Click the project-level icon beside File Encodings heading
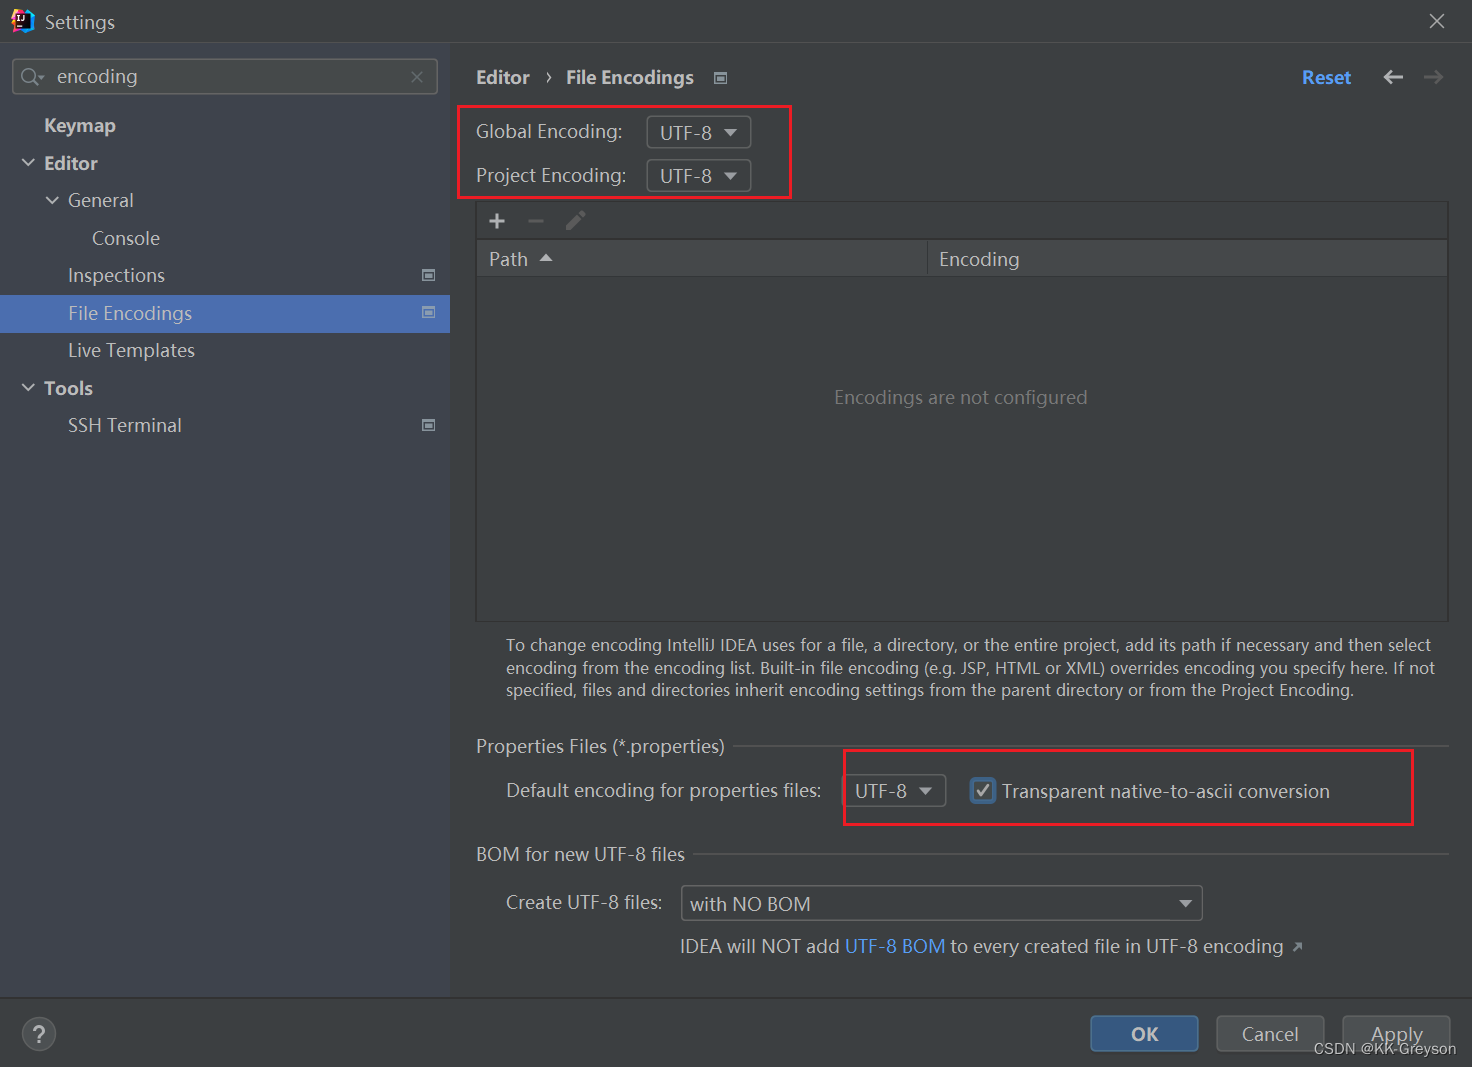Screen dimensions: 1472x1067 pos(720,78)
